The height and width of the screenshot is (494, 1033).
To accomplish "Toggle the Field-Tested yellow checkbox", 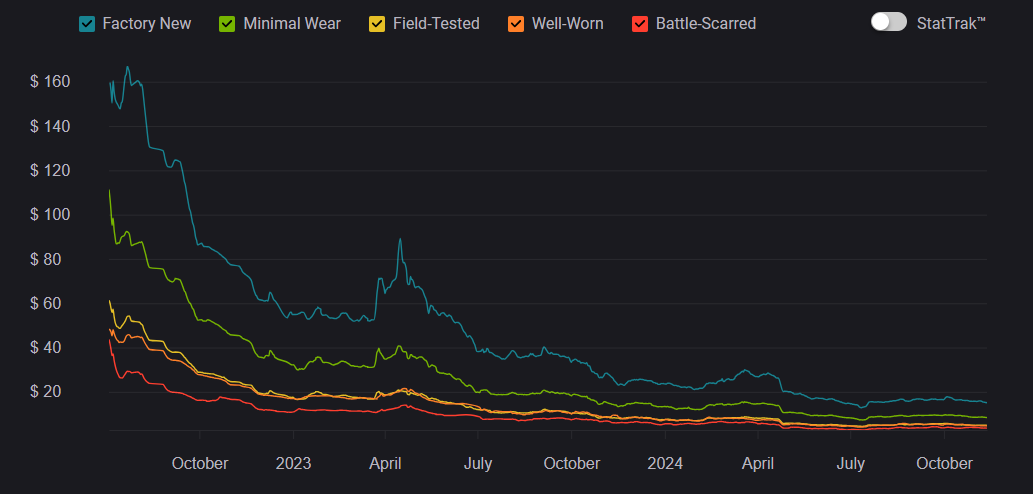I will pos(376,23).
